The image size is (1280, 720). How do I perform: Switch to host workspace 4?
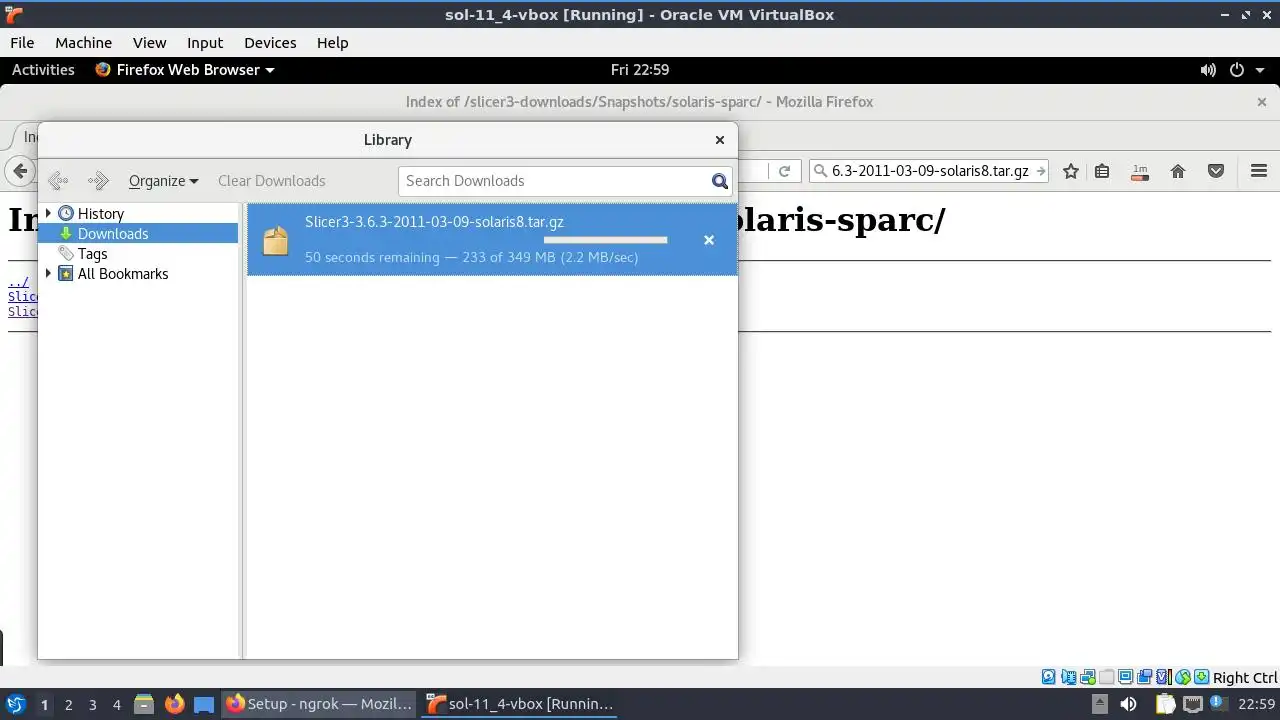[x=116, y=704]
